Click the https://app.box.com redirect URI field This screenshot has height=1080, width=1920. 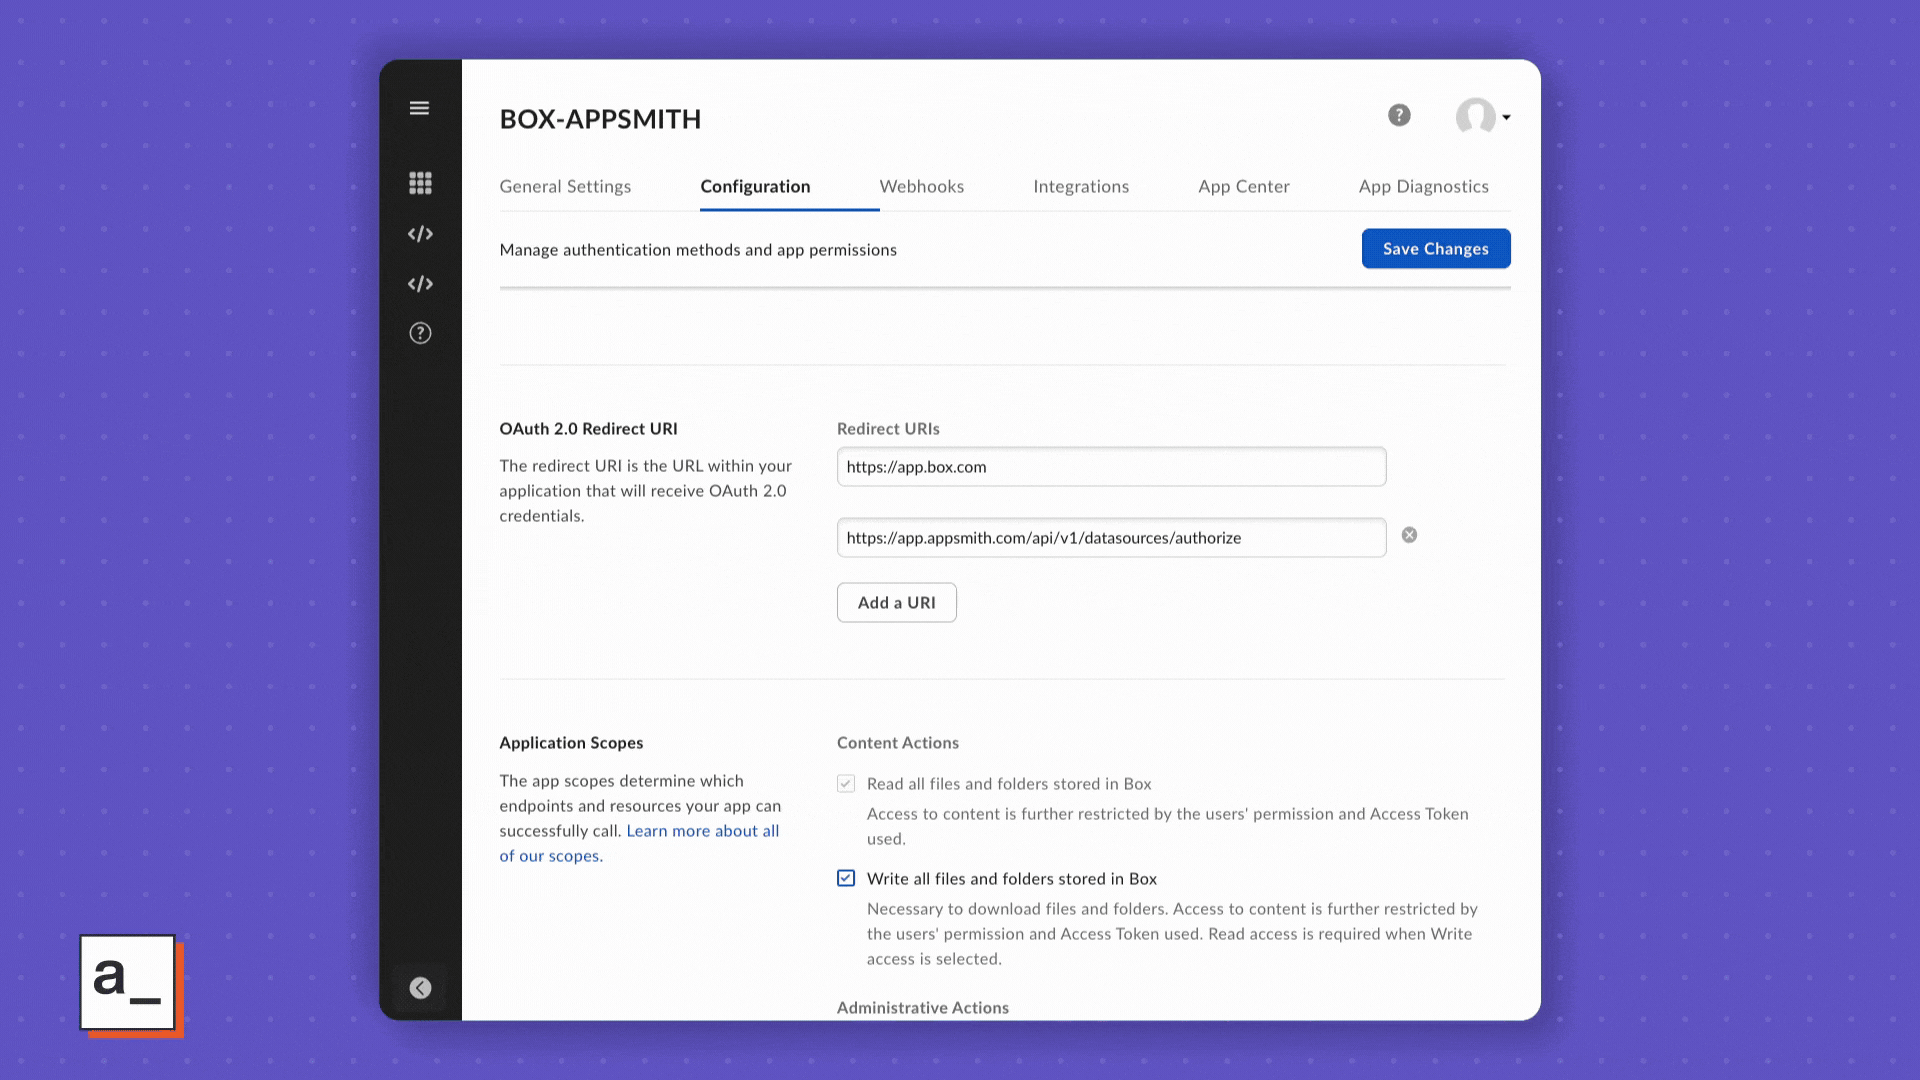point(1110,467)
